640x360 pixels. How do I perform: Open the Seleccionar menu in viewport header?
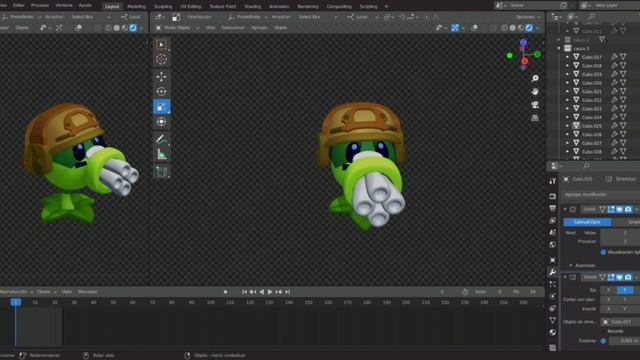(233, 28)
